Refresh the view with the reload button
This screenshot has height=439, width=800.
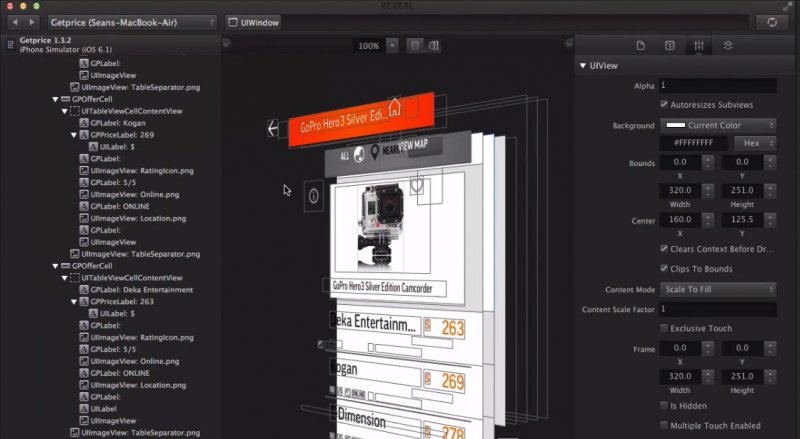click(x=772, y=22)
